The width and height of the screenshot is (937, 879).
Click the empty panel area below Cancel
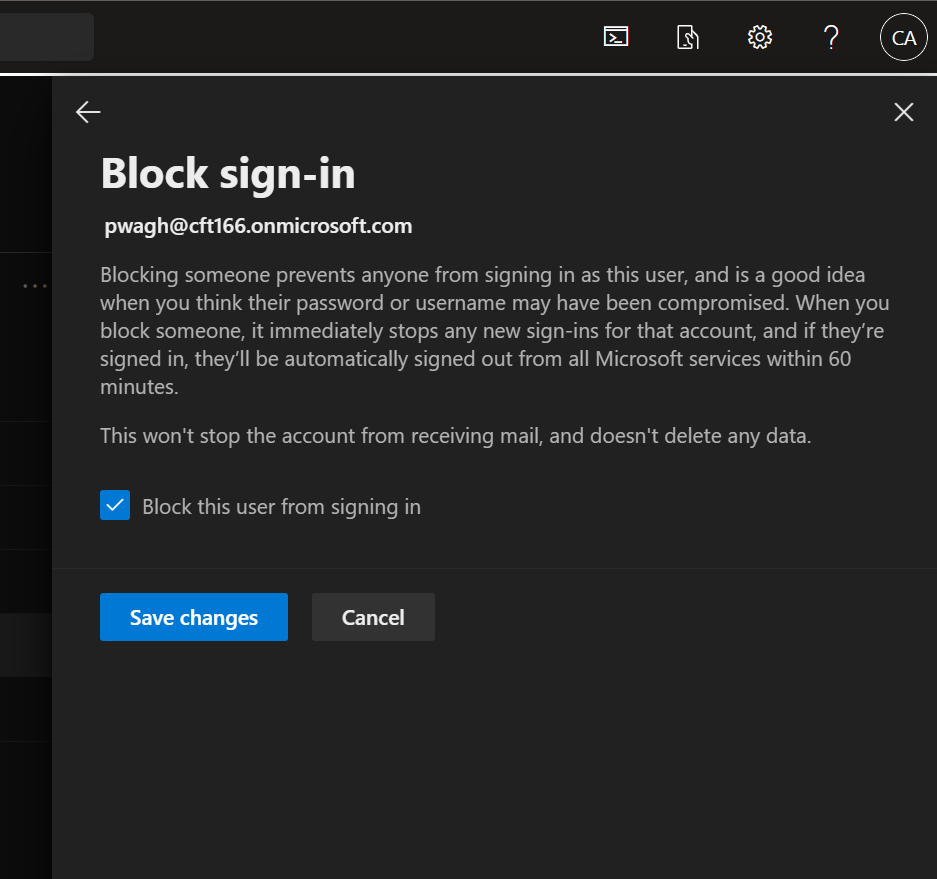click(494, 760)
